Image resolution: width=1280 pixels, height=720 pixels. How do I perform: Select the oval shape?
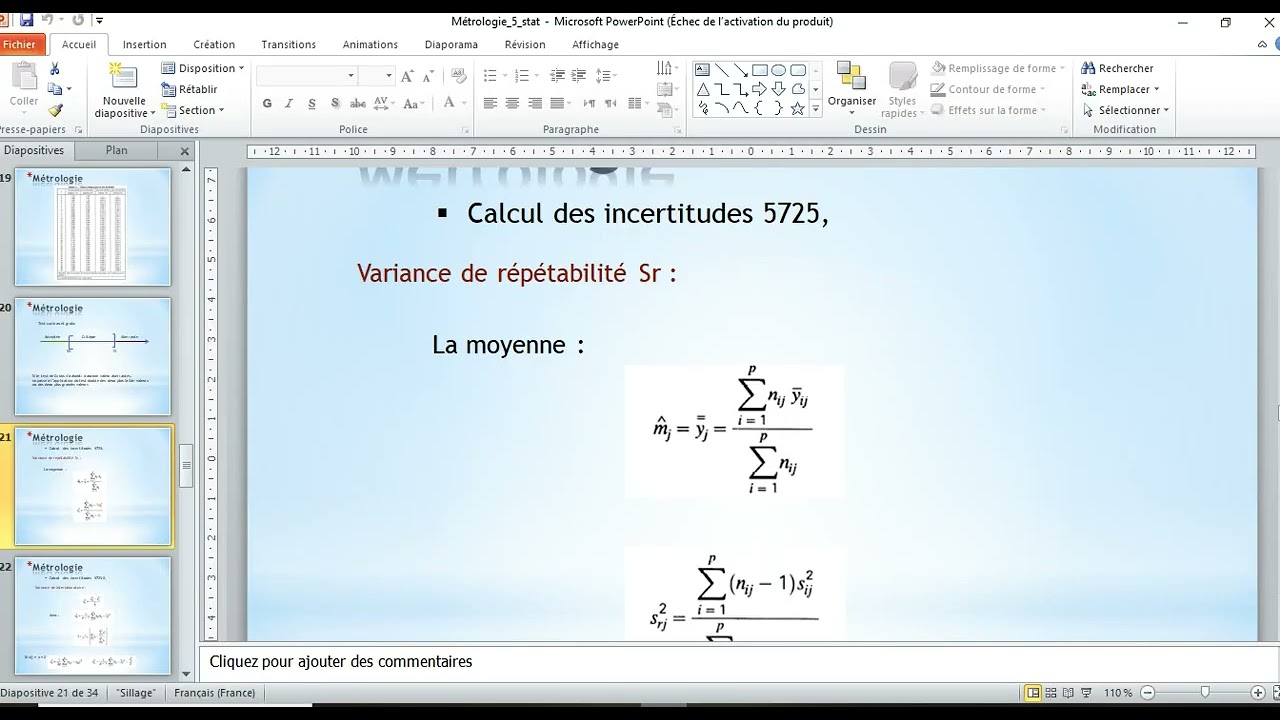[x=778, y=70]
